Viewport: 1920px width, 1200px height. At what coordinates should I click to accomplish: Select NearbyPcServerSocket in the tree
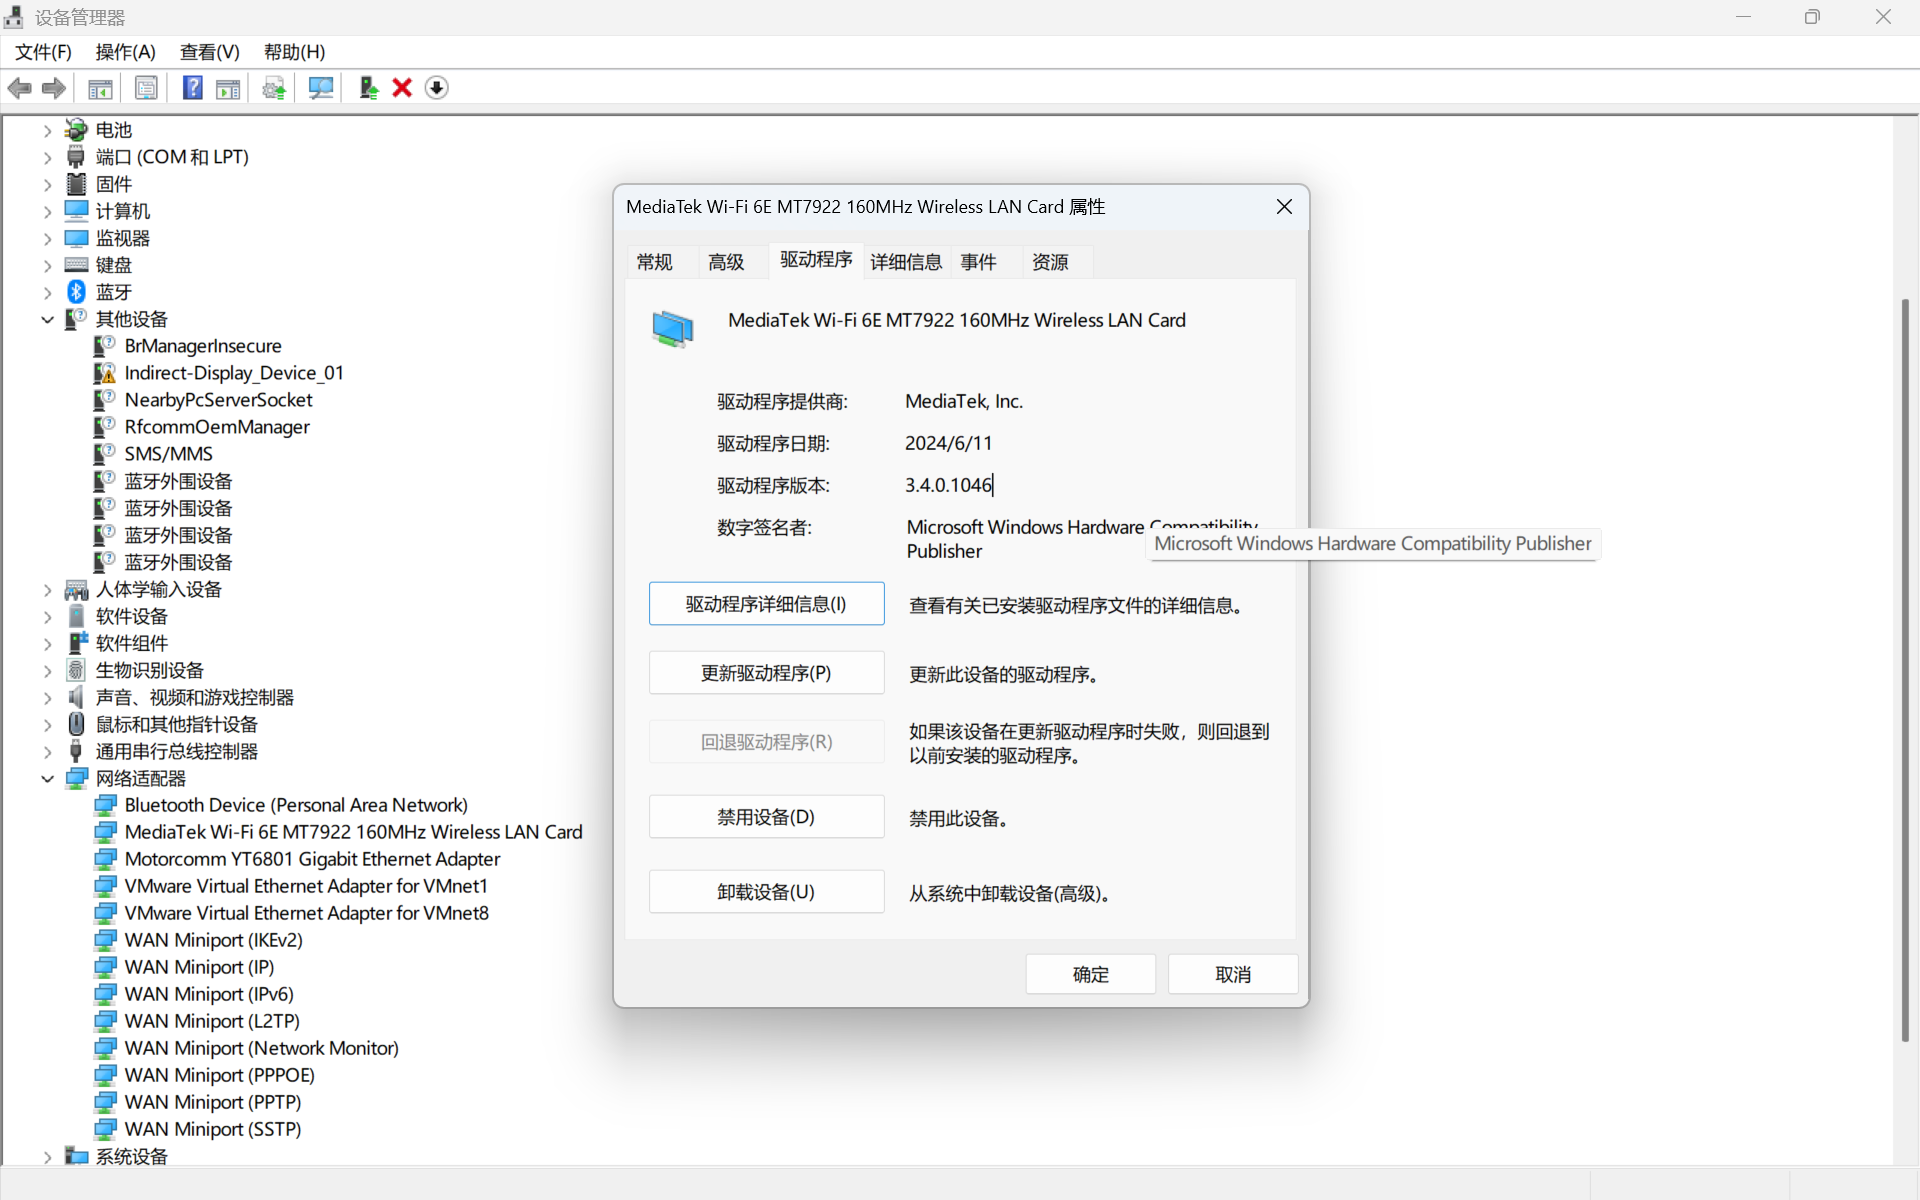pyautogui.click(x=219, y=400)
